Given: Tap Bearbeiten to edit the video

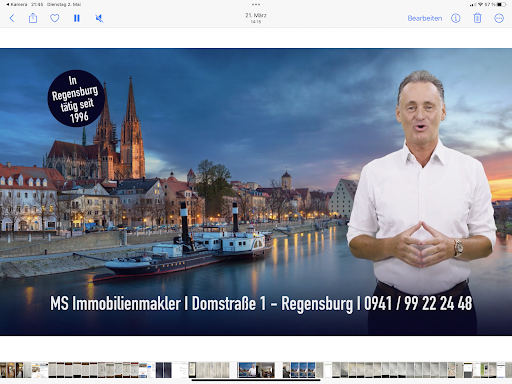Looking at the screenshot, I should [425, 18].
